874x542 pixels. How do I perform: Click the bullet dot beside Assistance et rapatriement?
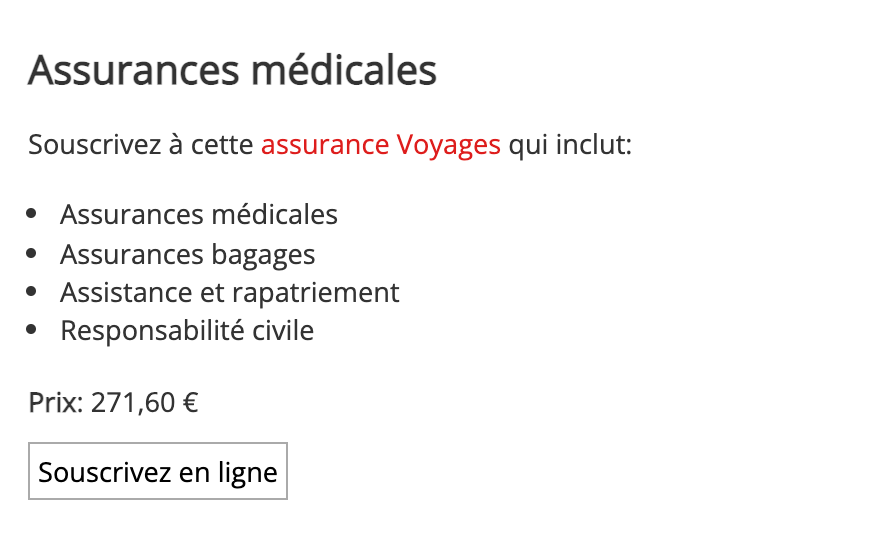pyautogui.click(x=33, y=292)
